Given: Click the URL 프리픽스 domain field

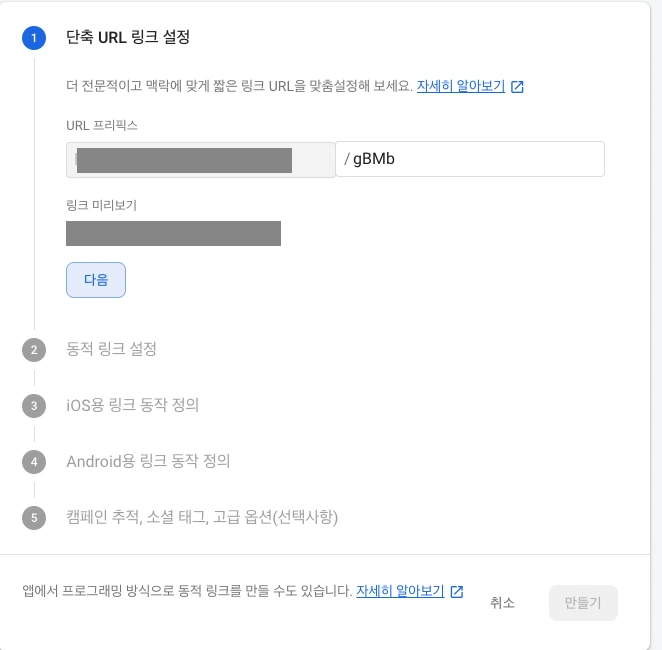Looking at the screenshot, I should tap(200, 160).
